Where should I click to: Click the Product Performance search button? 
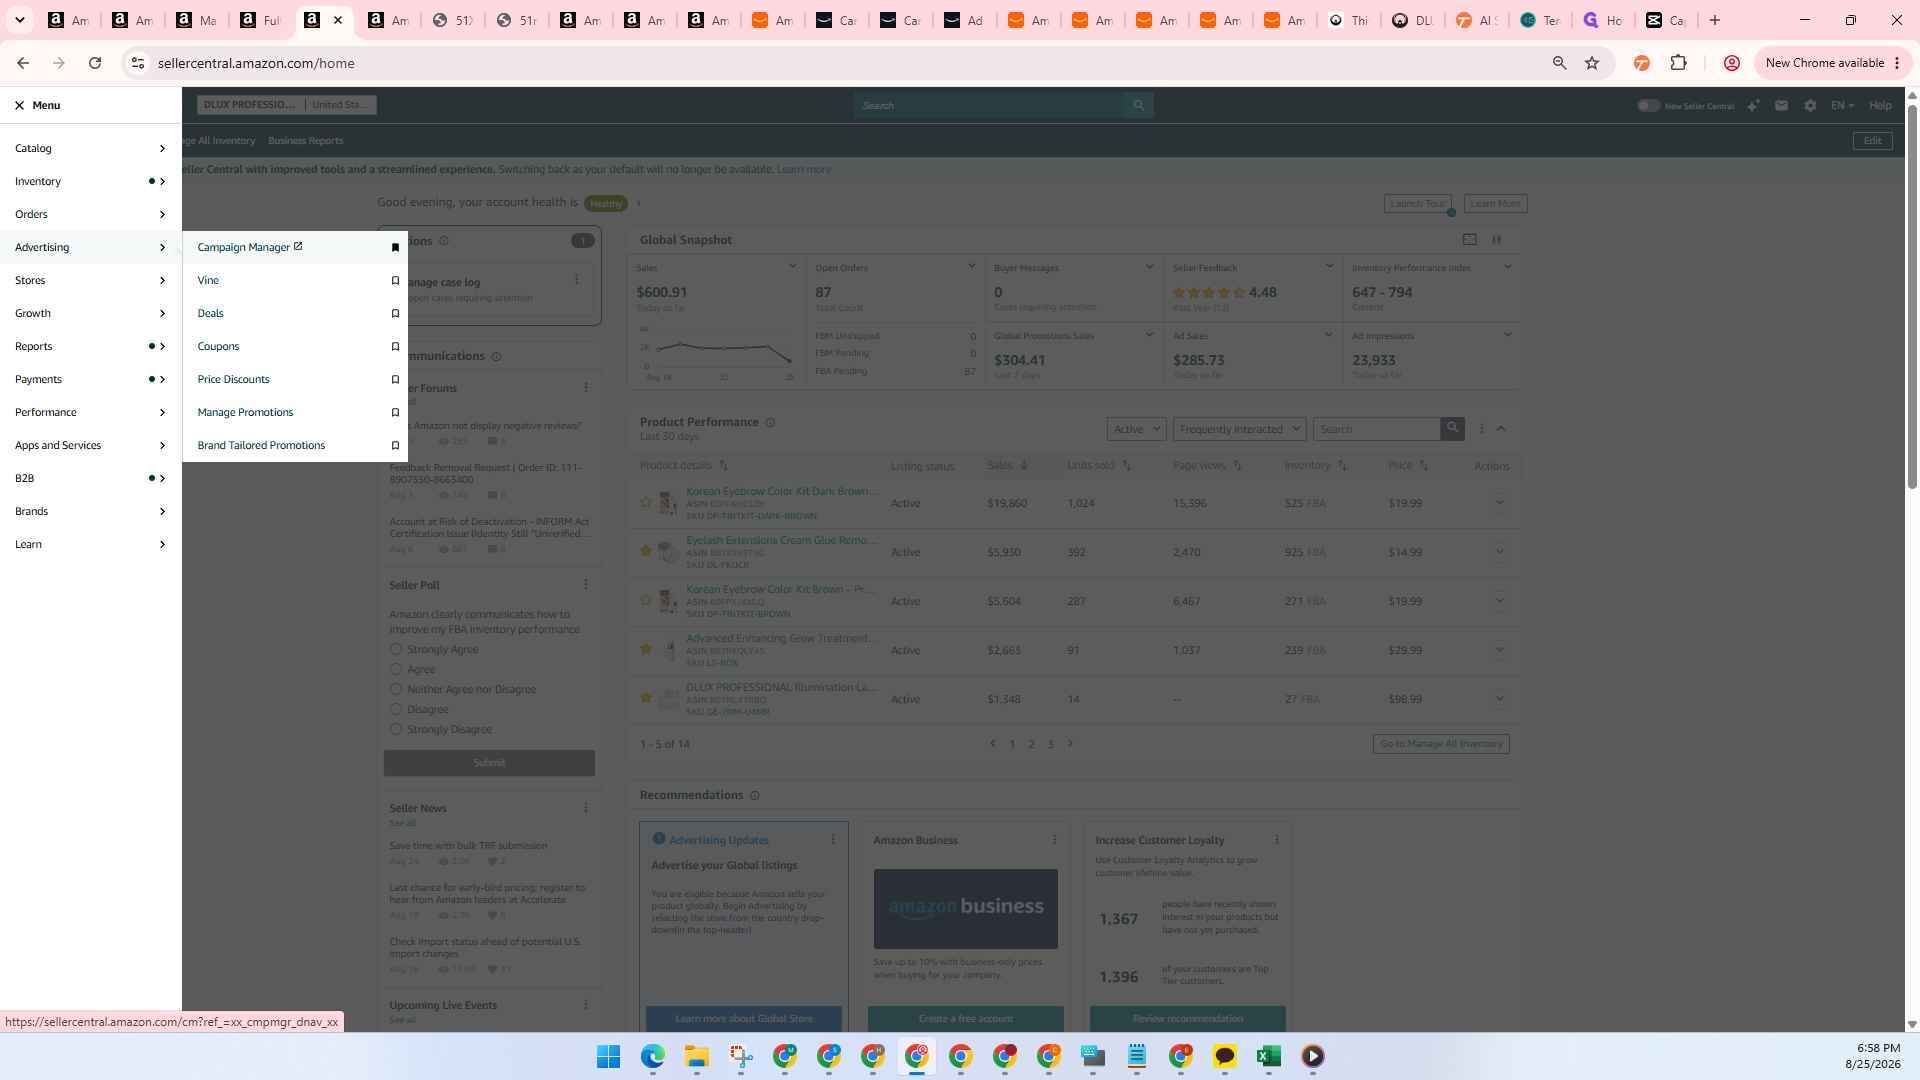[1452, 428]
